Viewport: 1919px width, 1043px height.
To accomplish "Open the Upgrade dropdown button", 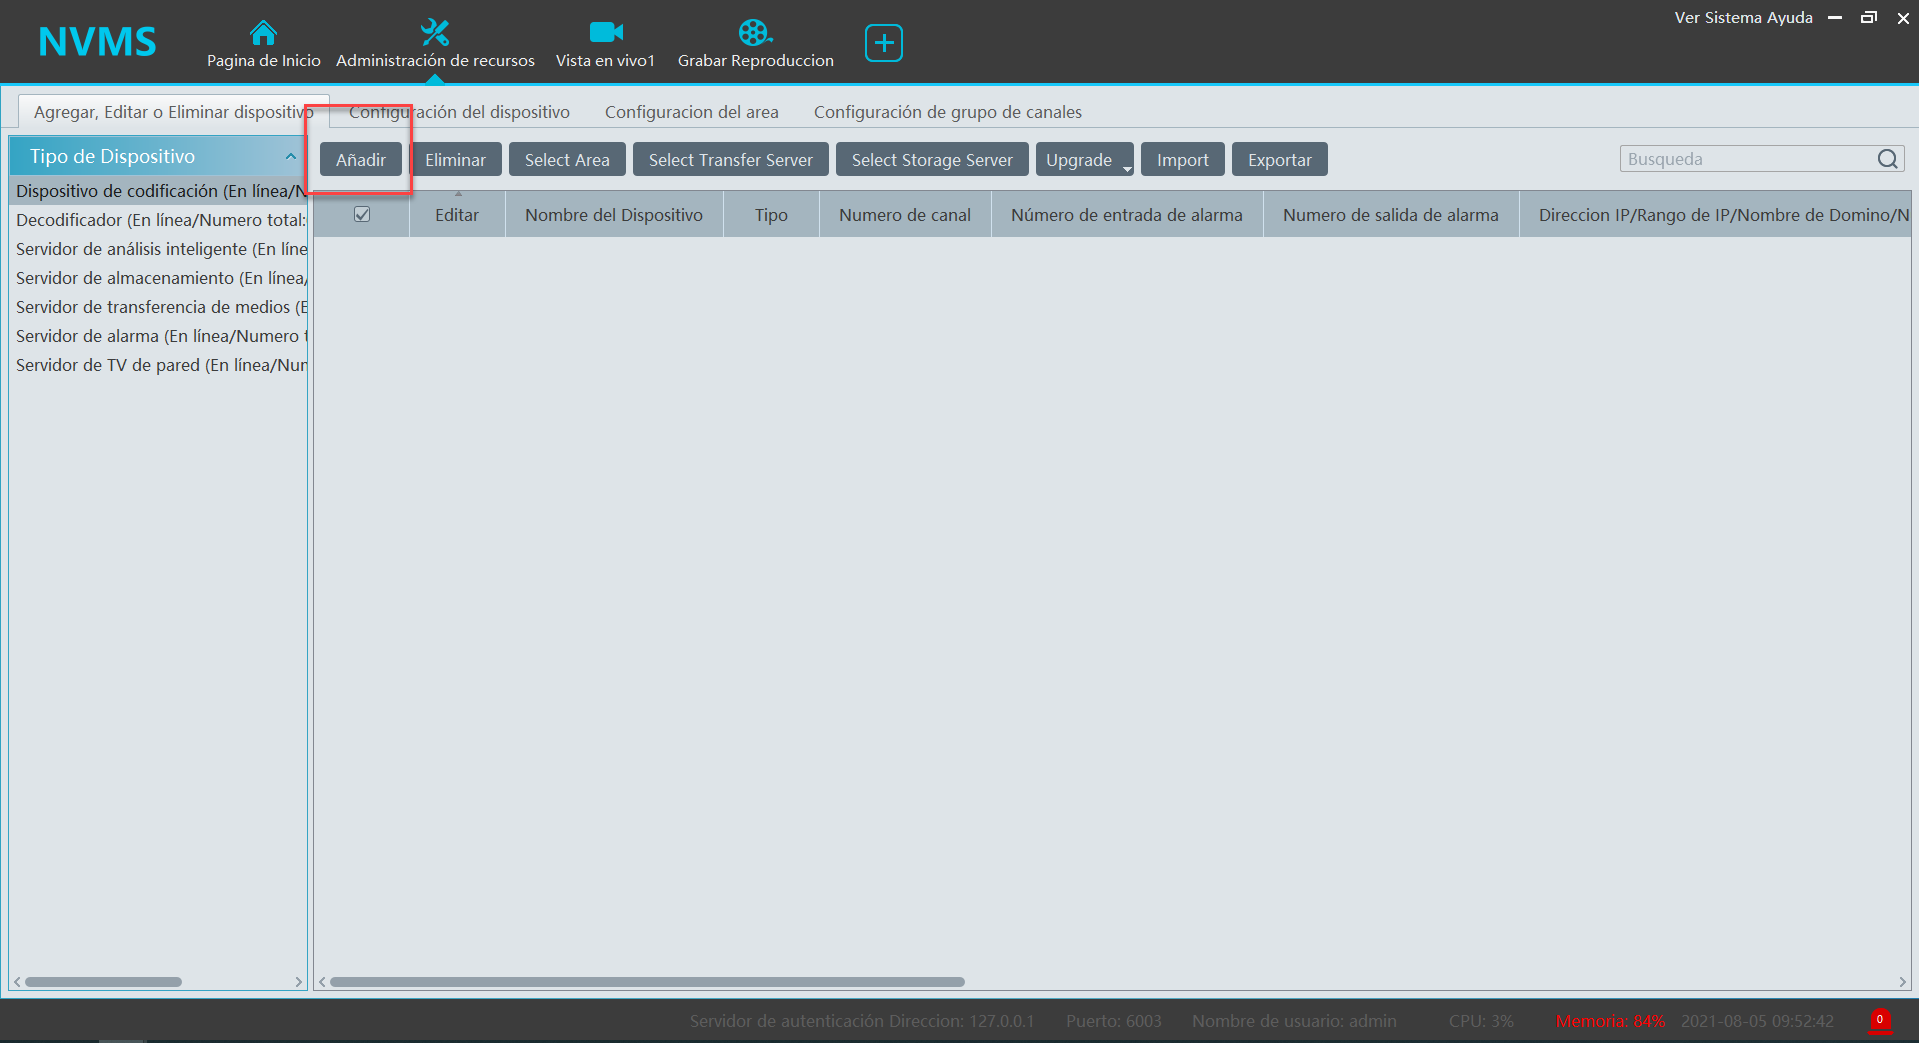I will click(1084, 160).
